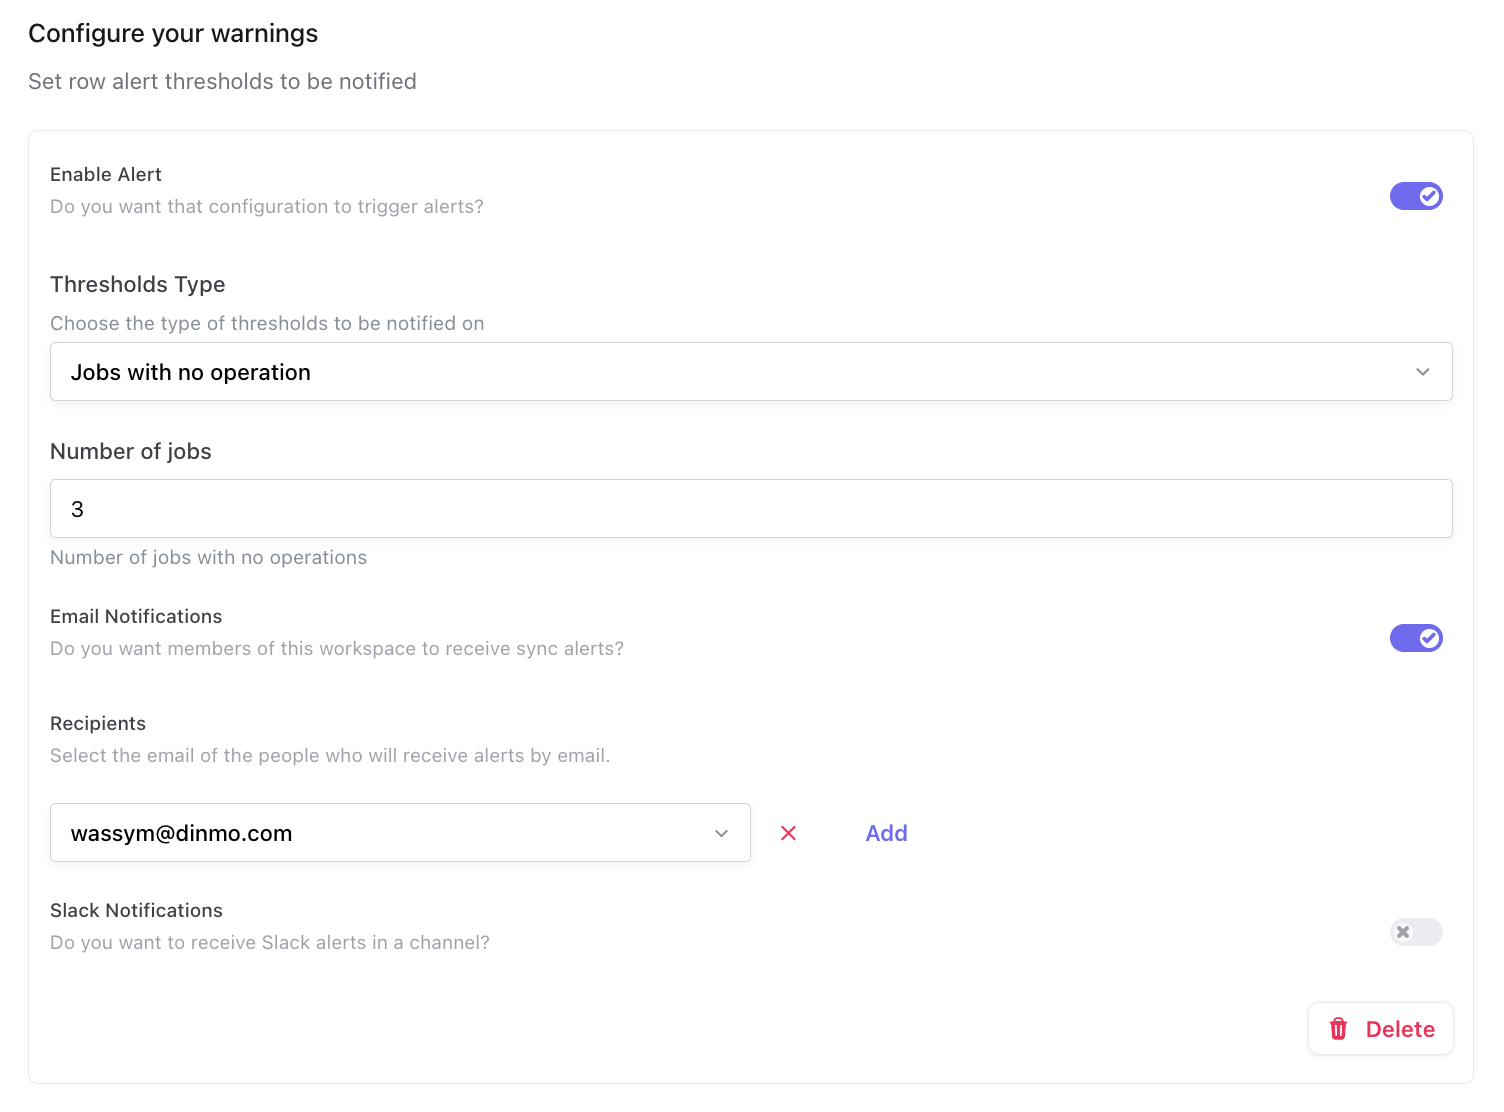Click the "Thresholds Type" section heading

(x=138, y=284)
